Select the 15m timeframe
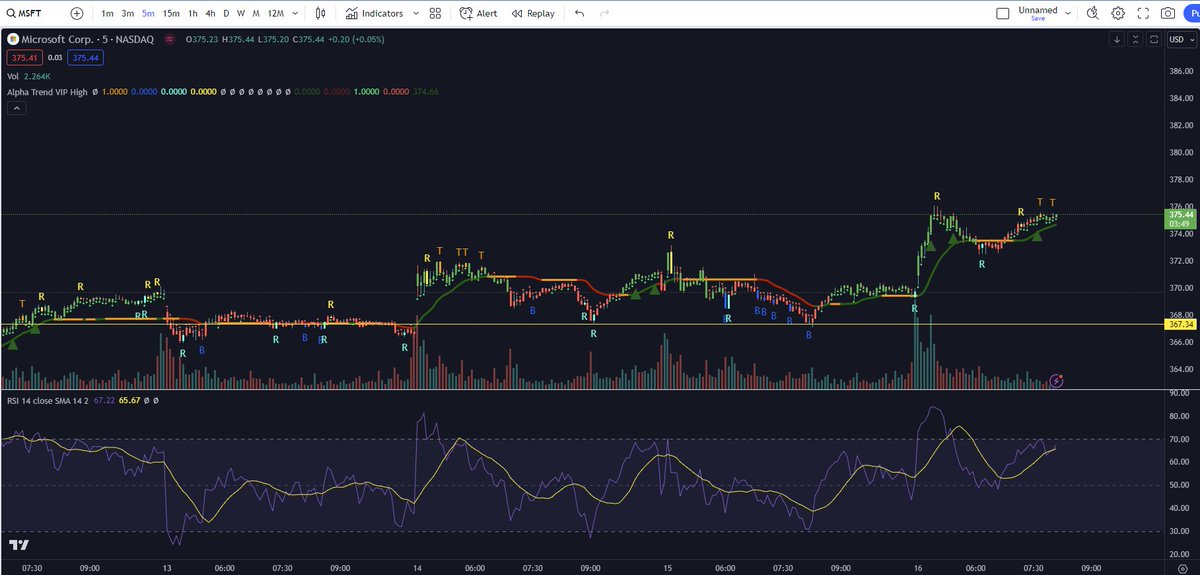 171,14
